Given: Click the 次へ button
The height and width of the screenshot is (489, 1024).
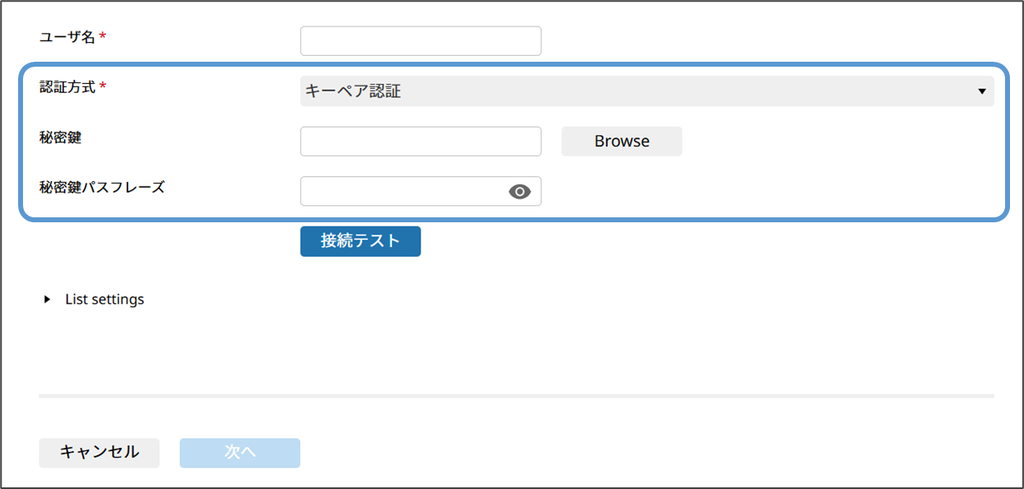Looking at the screenshot, I should click(x=240, y=452).
